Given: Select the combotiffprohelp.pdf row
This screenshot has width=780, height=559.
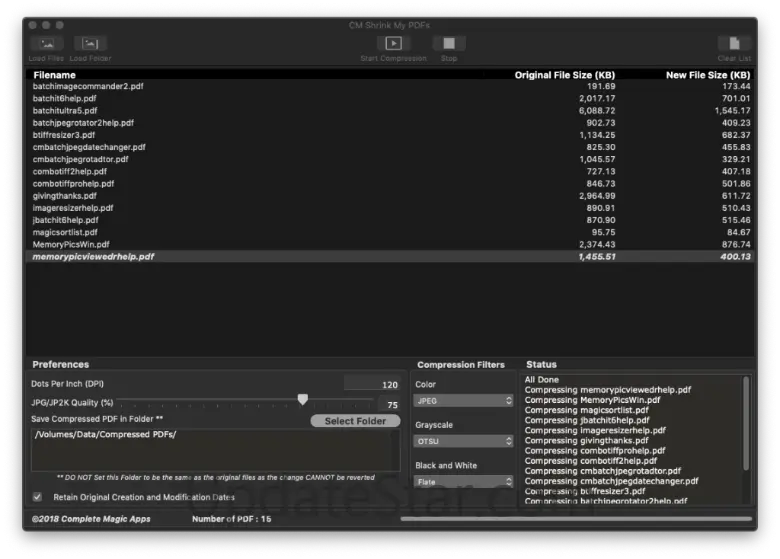Looking at the screenshot, I should [390, 184].
